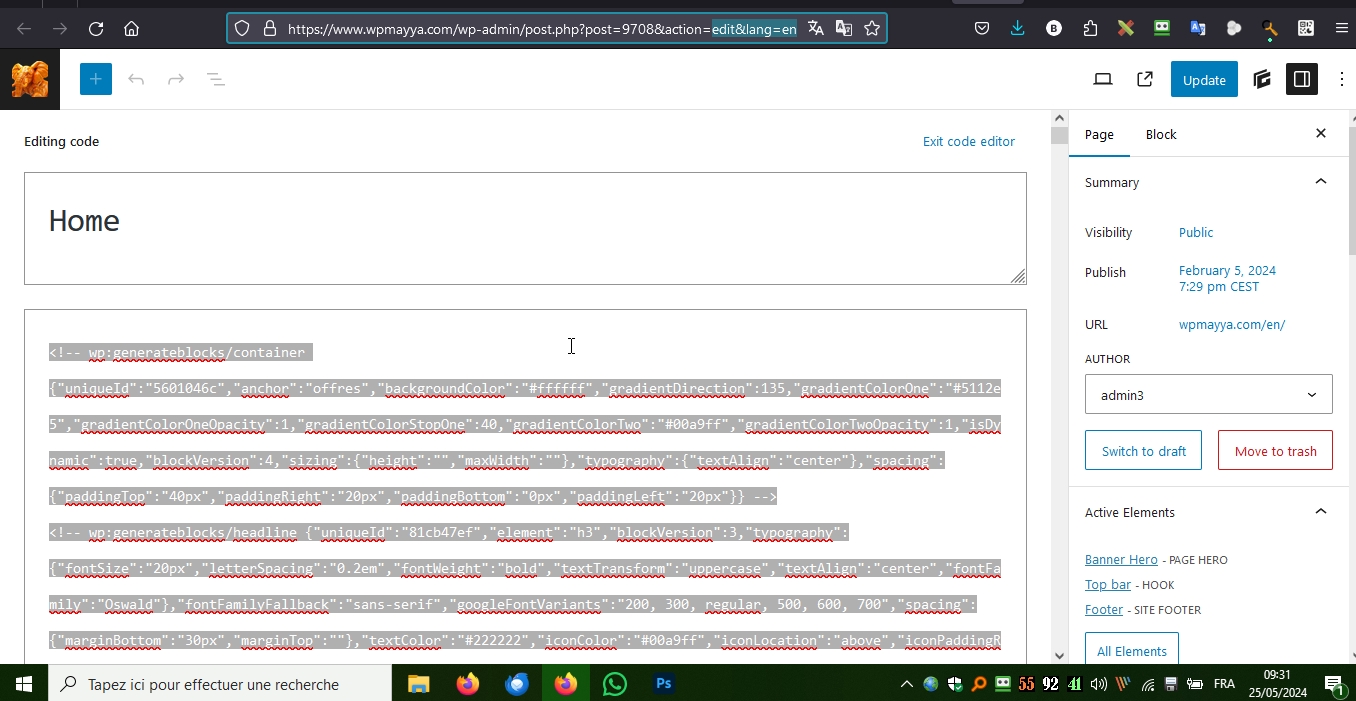Viewport: 1356px width, 701px height.
Task: Click the Wi-Fi network tray icon
Action: 1147,684
